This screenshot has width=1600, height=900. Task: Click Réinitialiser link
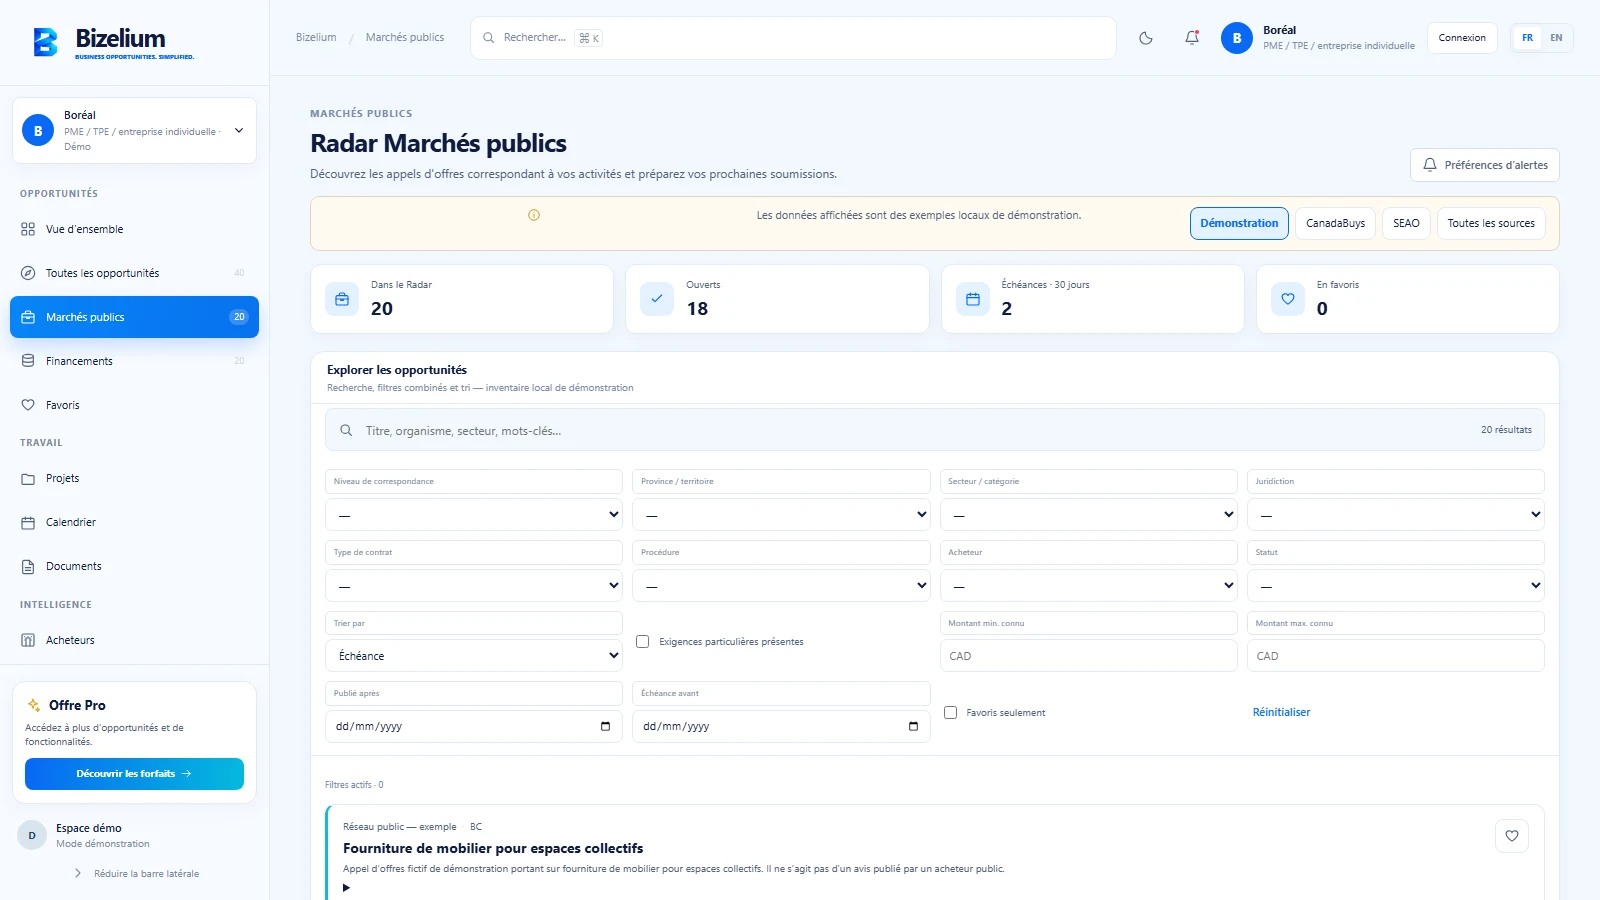(1281, 712)
